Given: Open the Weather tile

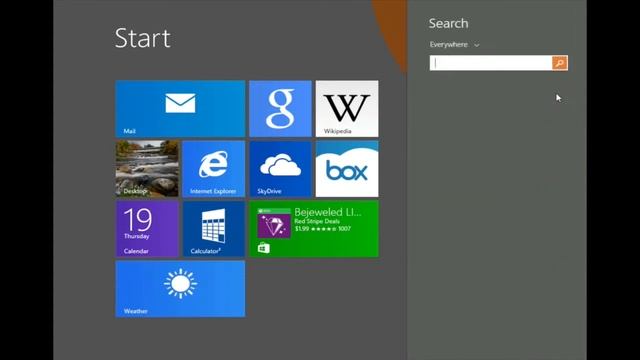Looking at the screenshot, I should tap(180, 289).
